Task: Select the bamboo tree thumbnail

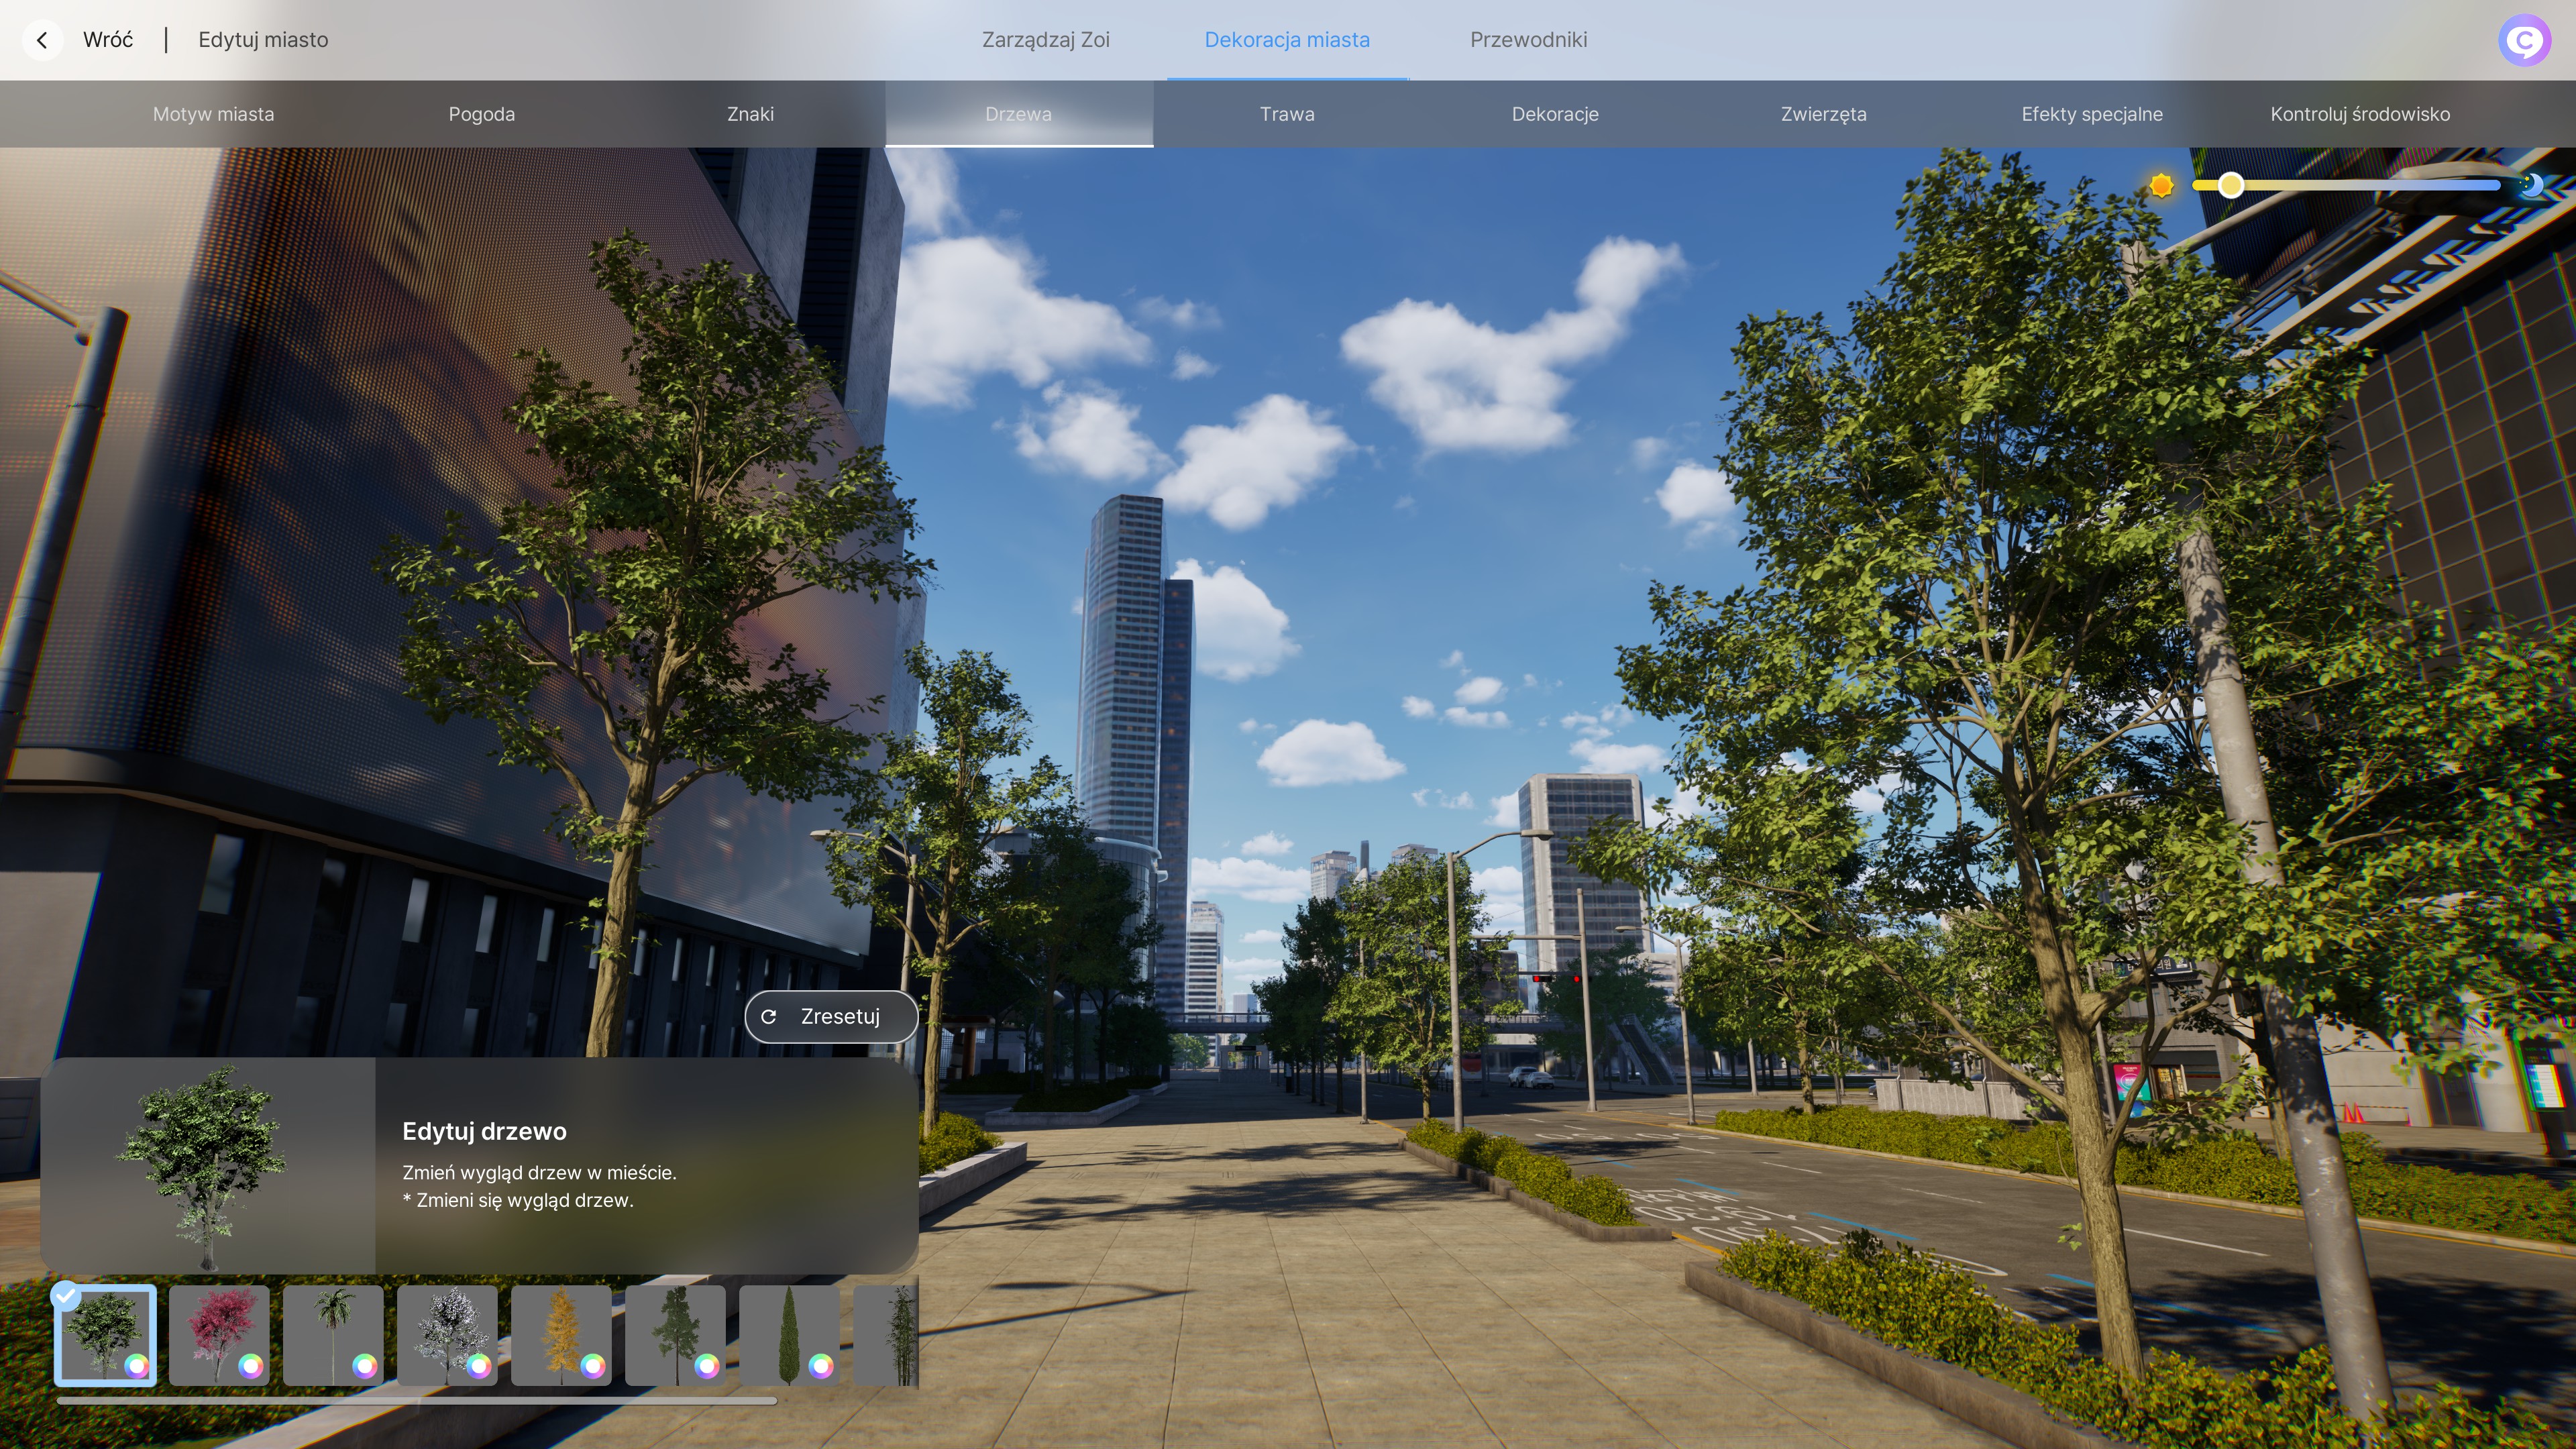Action: pos(886,1335)
